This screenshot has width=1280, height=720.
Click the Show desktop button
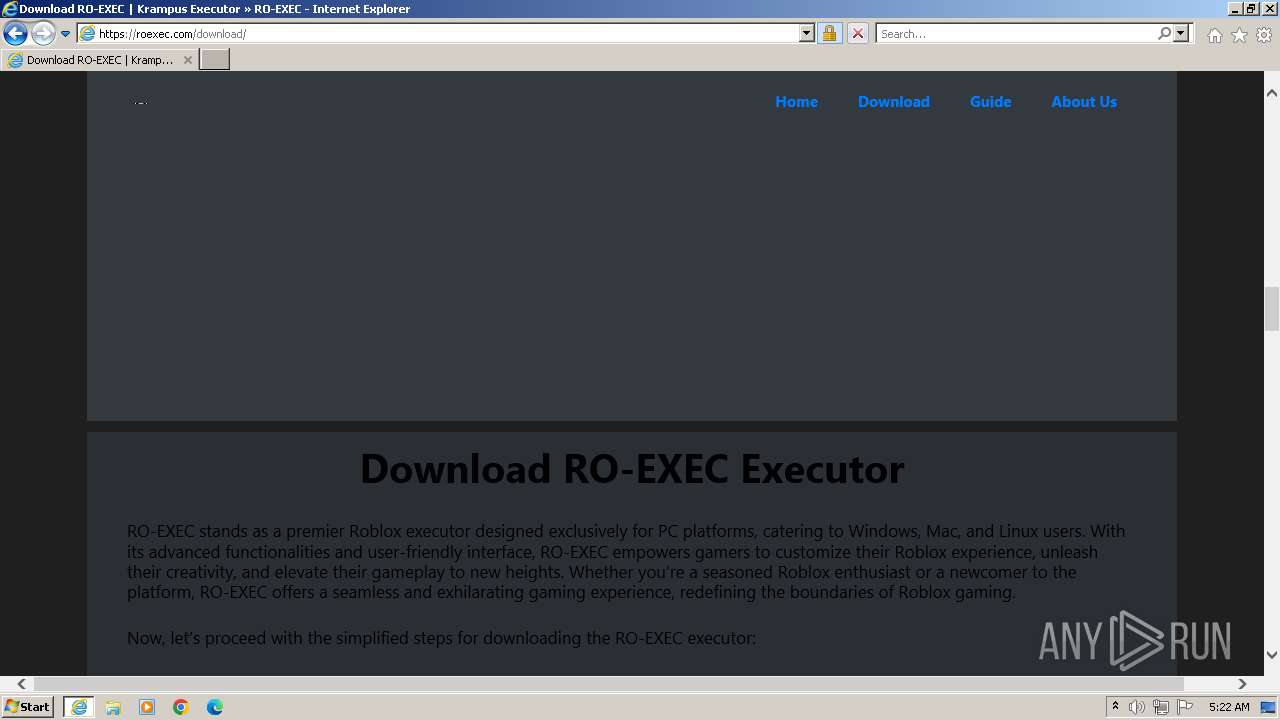[x=1269, y=707]
